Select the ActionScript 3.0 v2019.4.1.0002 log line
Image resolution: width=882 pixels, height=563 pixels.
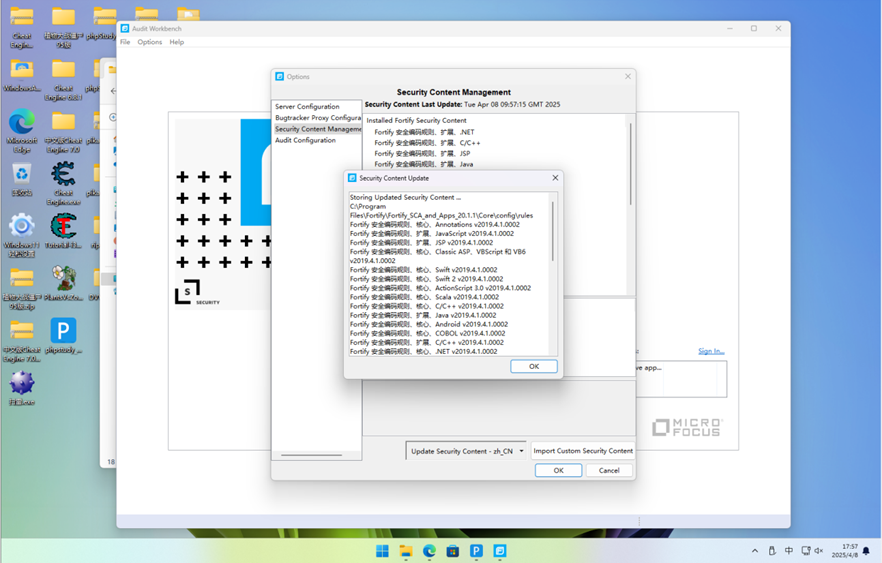pos(440,288)
